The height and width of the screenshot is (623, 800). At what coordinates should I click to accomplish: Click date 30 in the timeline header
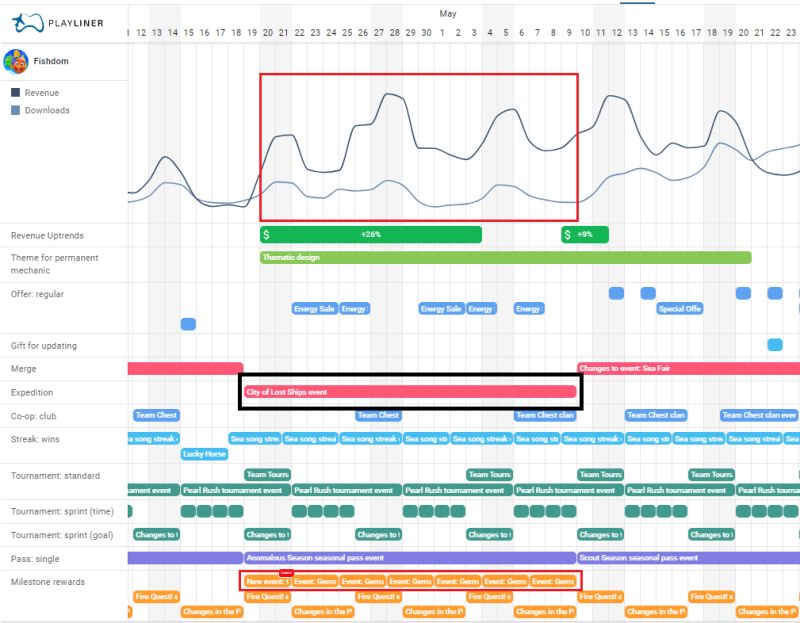pos(426,33)
